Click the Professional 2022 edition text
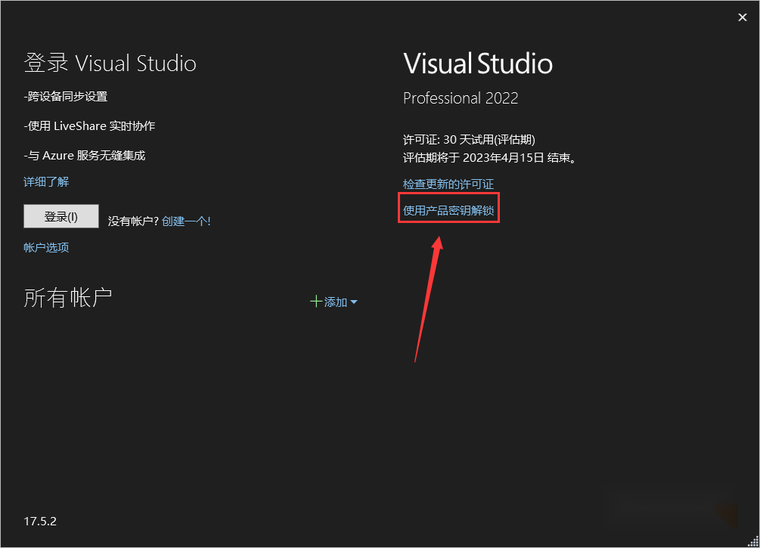Image resolution: width=760 pixels, height=548 pixels. coord(460,98)
